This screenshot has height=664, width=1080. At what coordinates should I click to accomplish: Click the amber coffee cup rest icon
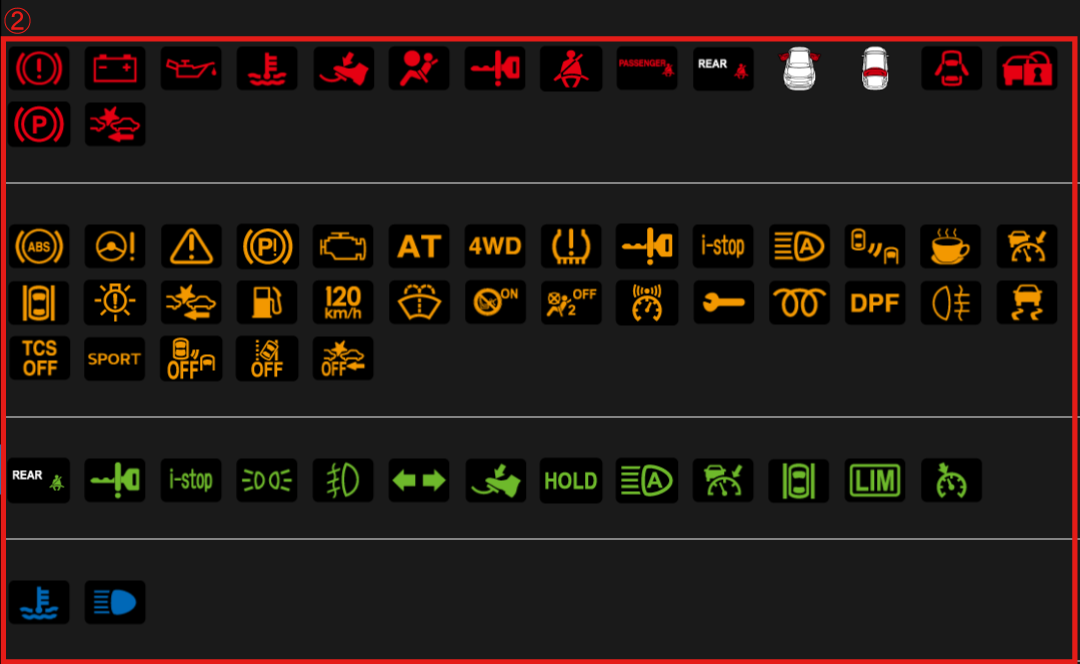tap(951, 246)
